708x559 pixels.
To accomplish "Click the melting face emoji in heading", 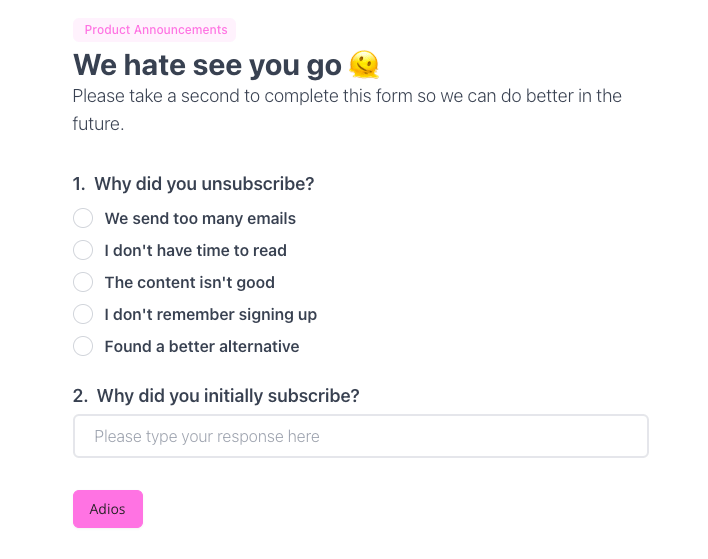I will (x=364, y=65).
